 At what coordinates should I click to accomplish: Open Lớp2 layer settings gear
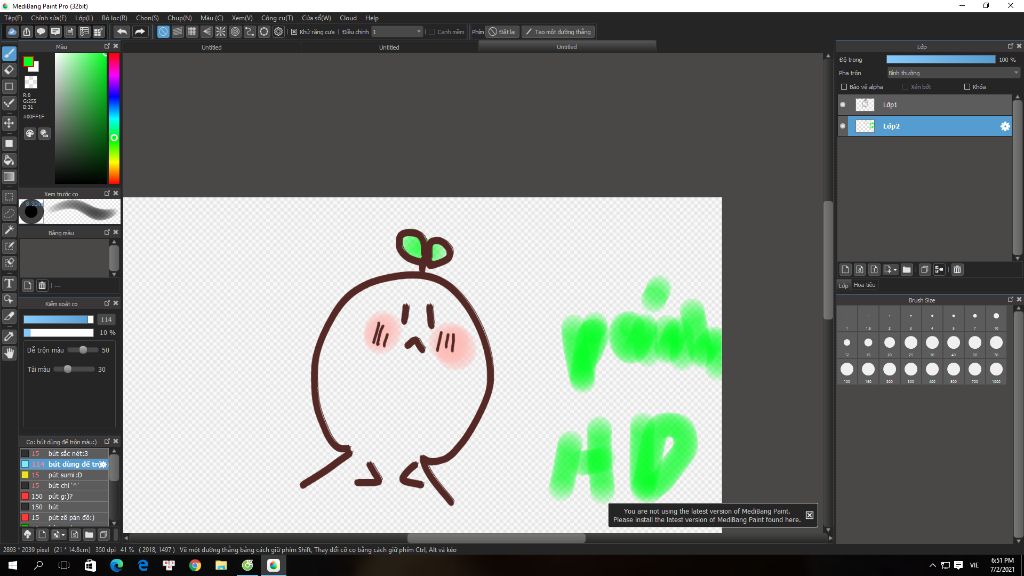1005,127
